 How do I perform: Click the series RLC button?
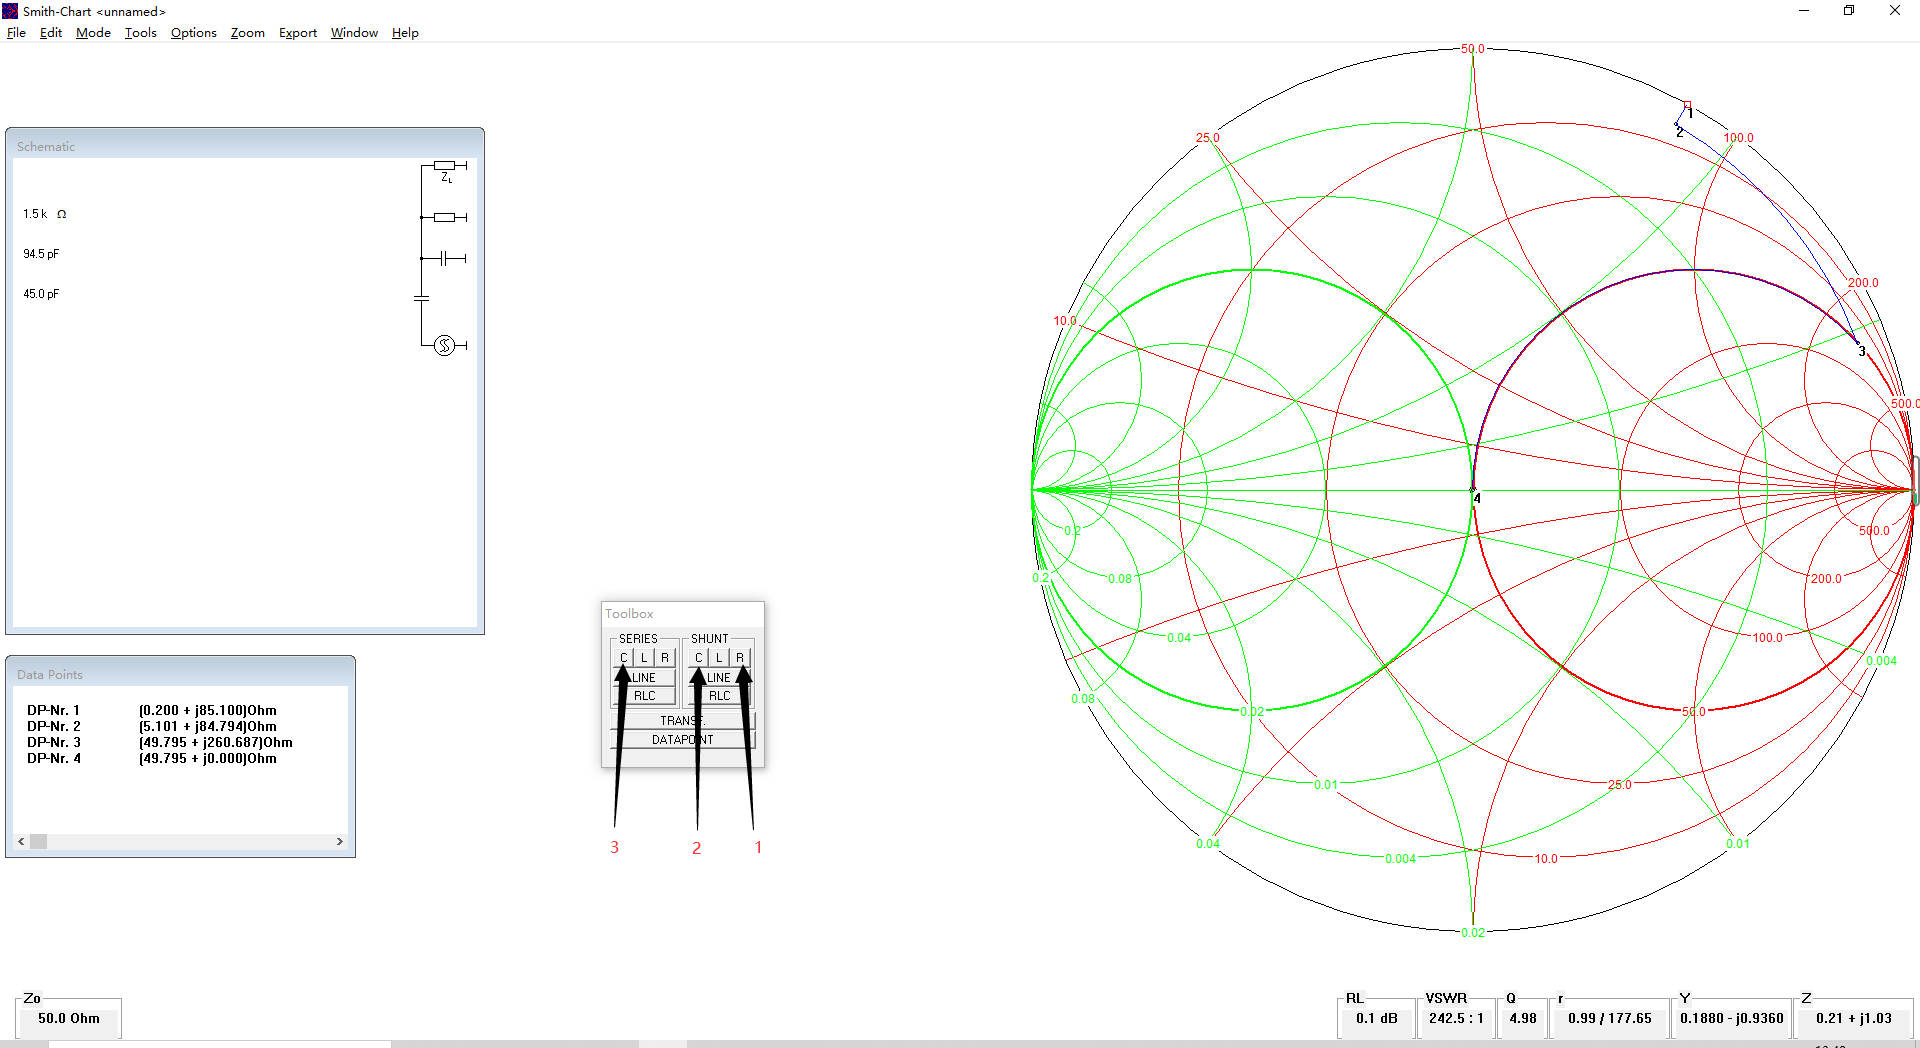pyautogui.click(x=644, y=696)
